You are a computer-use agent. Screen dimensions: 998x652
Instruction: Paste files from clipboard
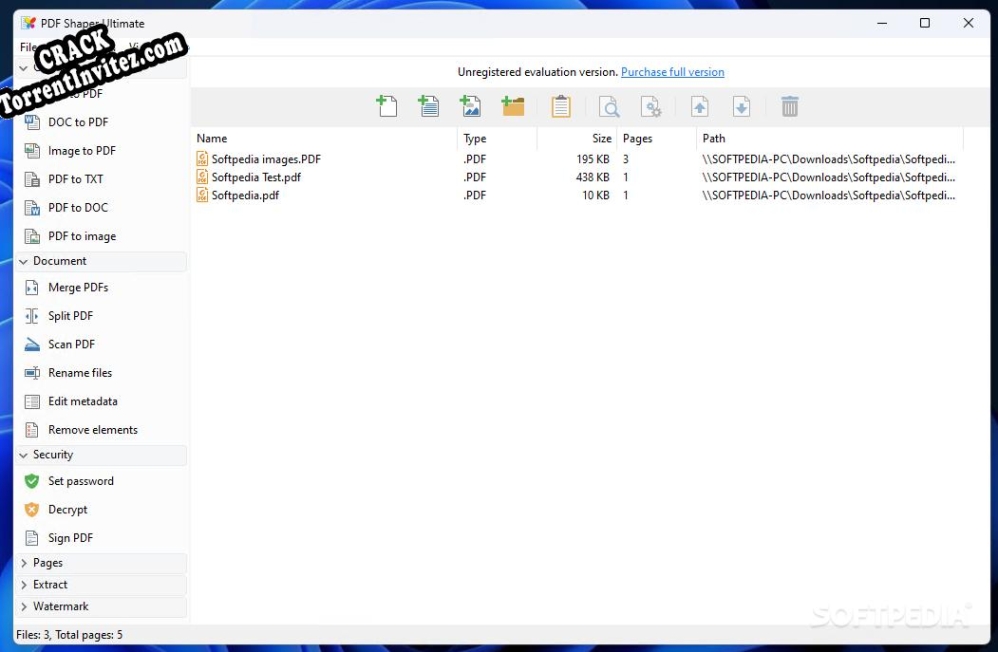pos(561,106)
